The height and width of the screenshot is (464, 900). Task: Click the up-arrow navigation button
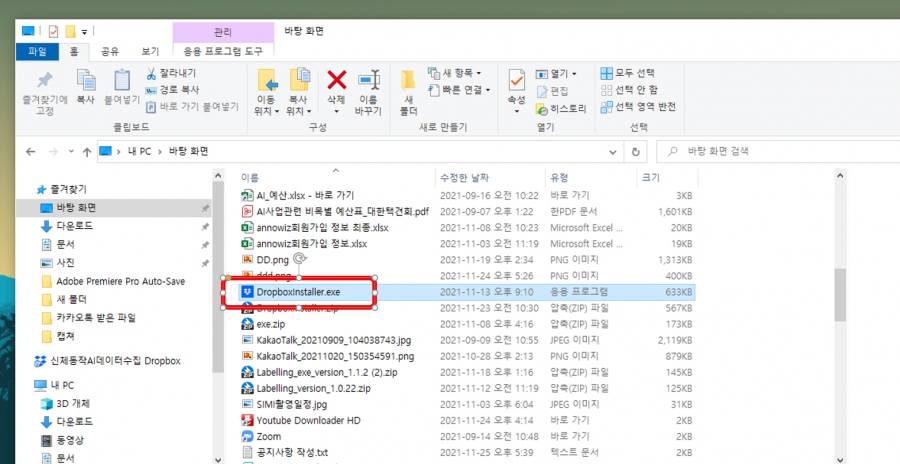(x=78, y=151)
